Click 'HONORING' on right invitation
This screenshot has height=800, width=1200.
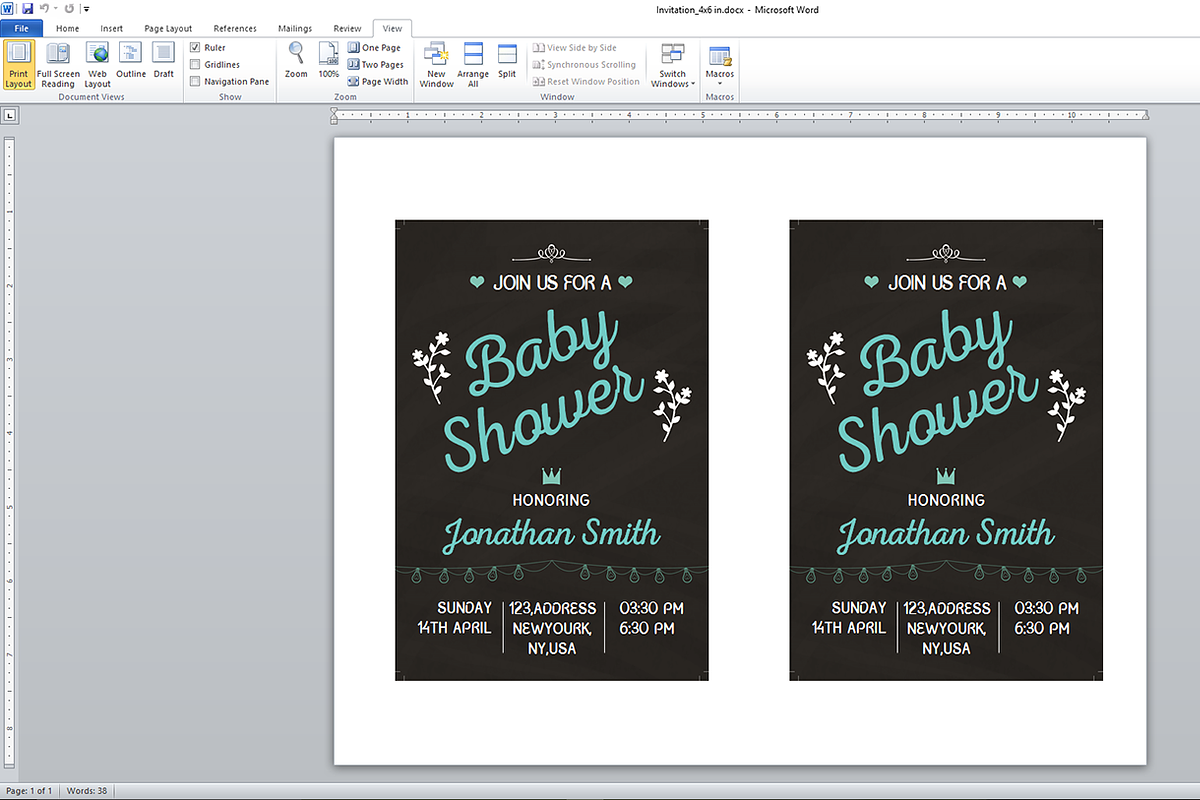click(946, 499)
